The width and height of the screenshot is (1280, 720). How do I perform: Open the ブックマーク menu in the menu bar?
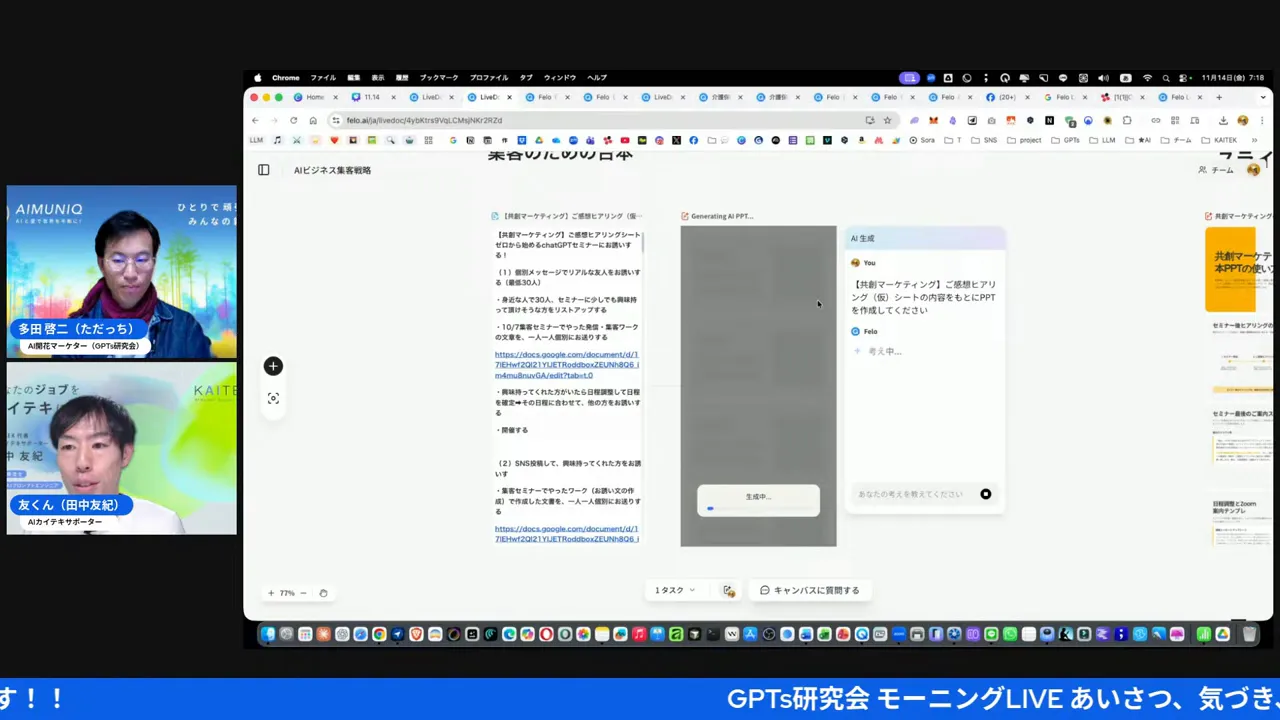[x=438, y=77]
